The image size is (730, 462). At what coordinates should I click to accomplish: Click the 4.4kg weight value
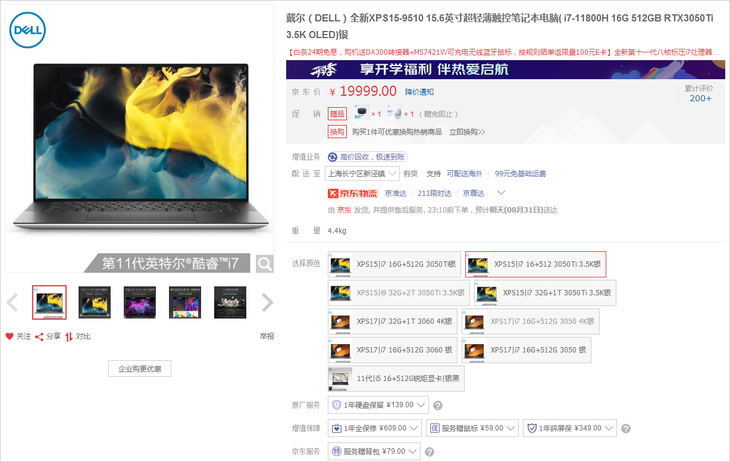click(337, 231)
